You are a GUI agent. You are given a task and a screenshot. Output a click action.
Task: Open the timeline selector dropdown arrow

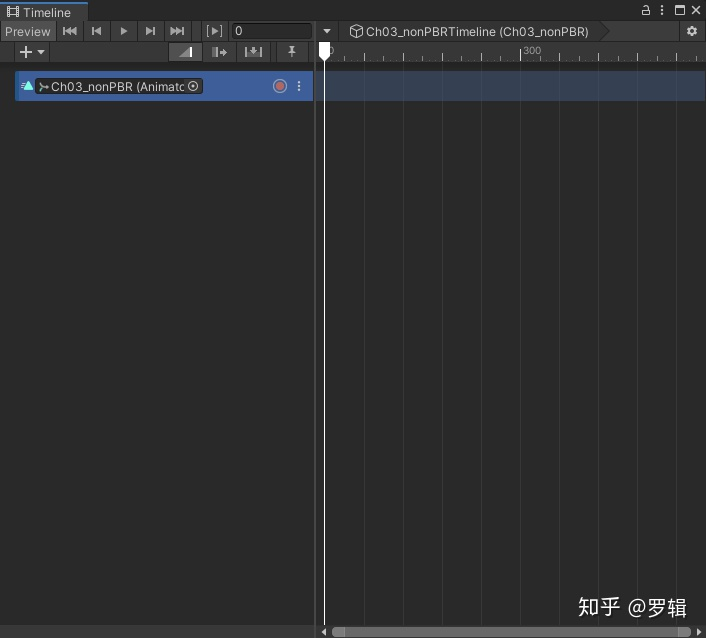[x=327, y=32]
